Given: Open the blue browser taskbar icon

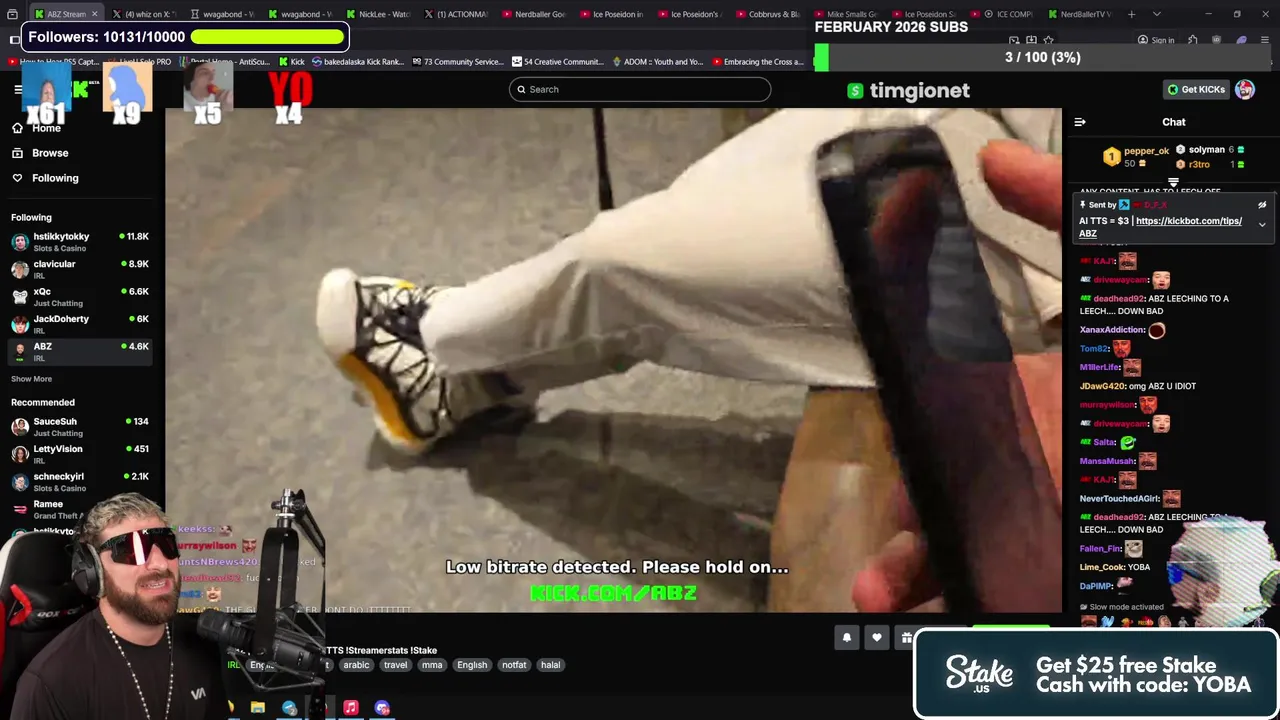Looking at the screenshot, I should [x=289, y=708].
